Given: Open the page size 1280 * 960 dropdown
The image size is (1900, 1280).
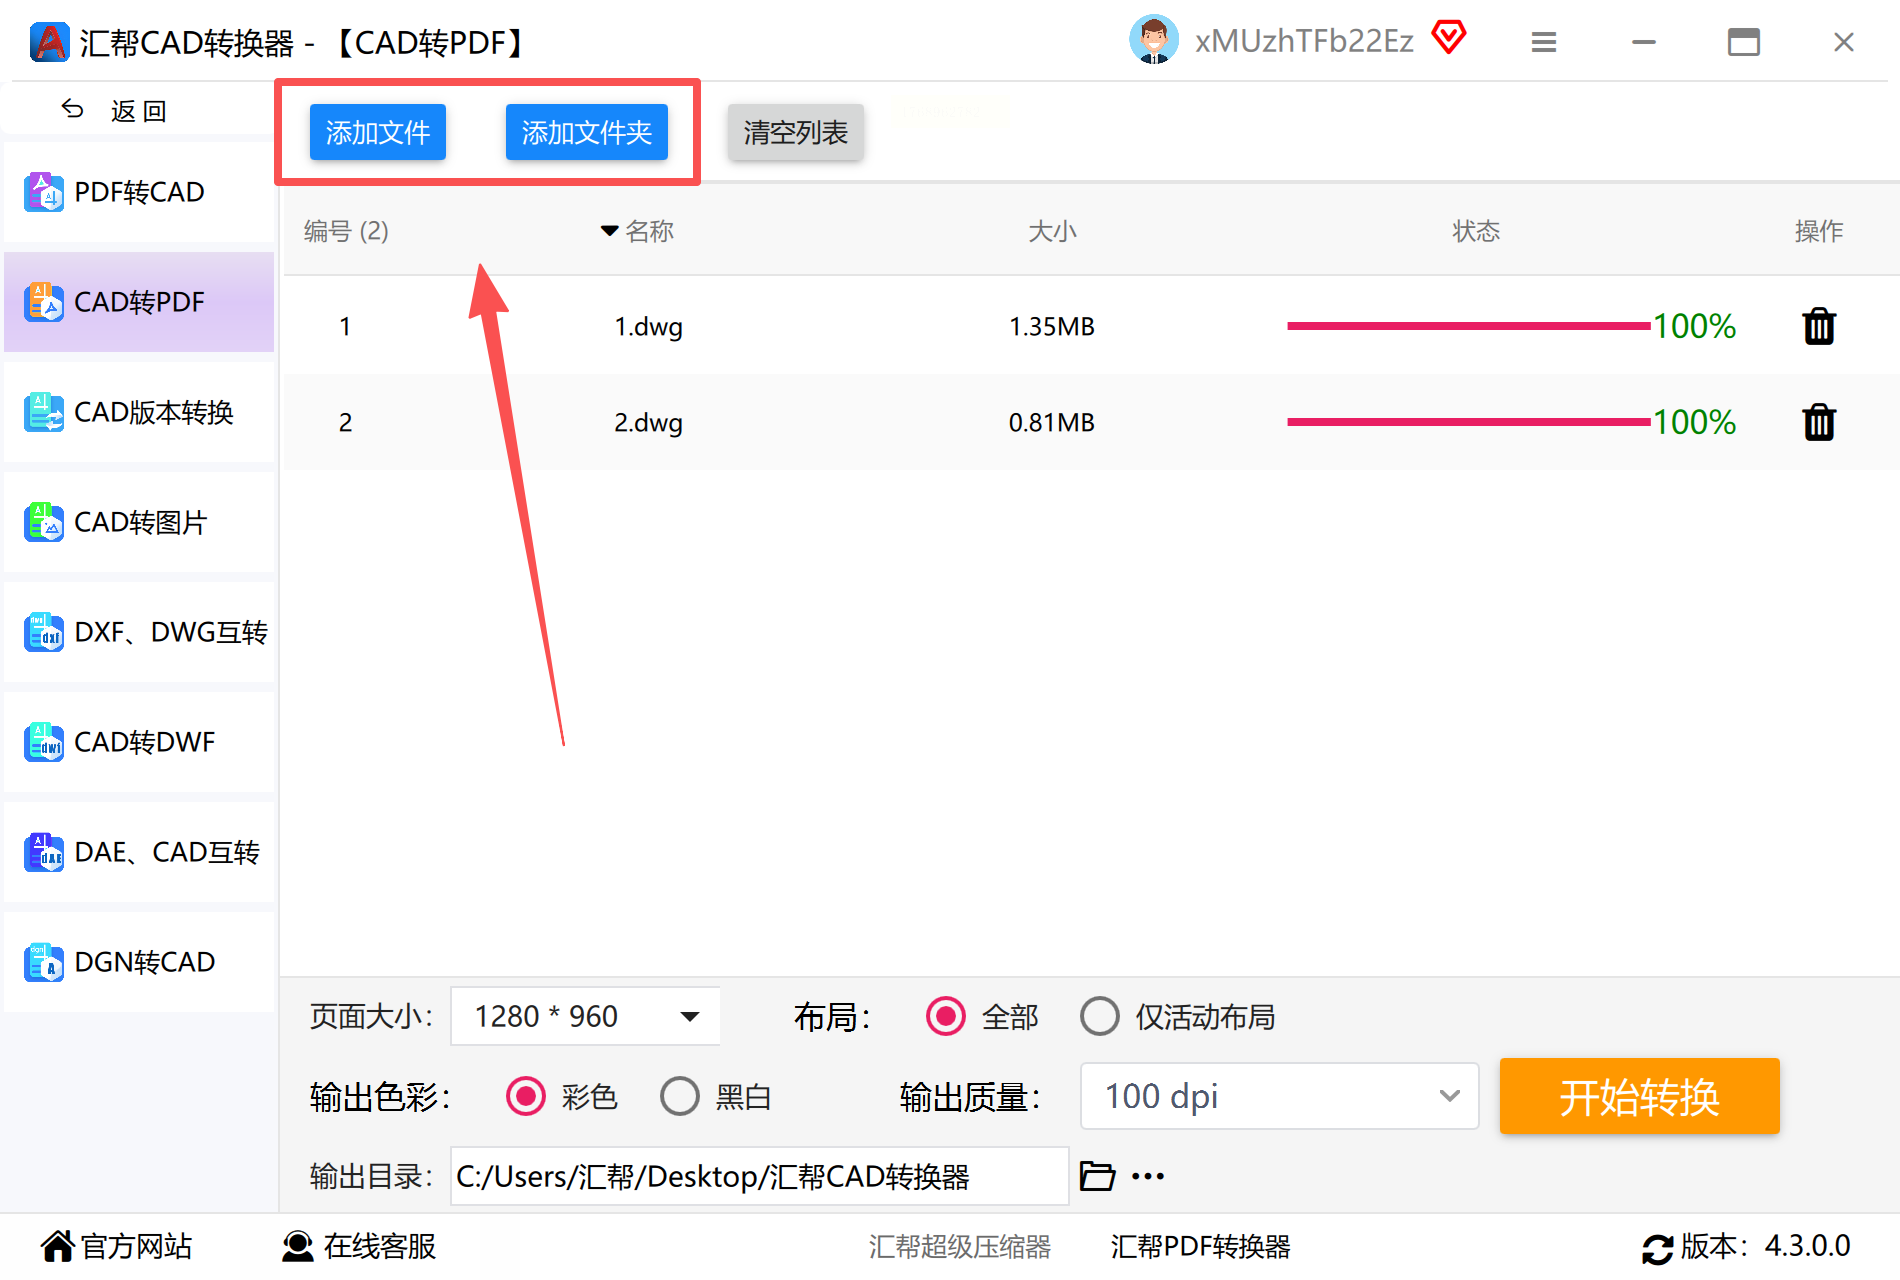Looking at the screenshot, I should (585, 1016).
